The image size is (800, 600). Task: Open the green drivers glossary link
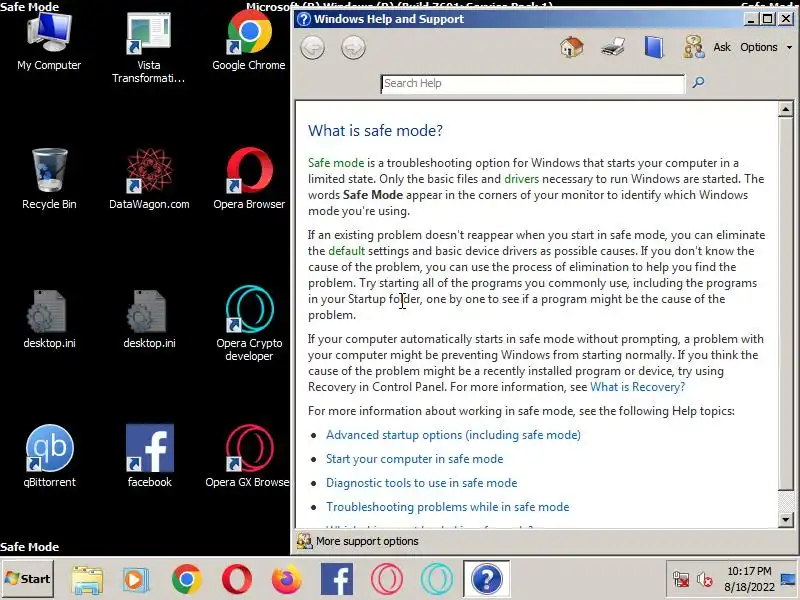click(521, 179)
